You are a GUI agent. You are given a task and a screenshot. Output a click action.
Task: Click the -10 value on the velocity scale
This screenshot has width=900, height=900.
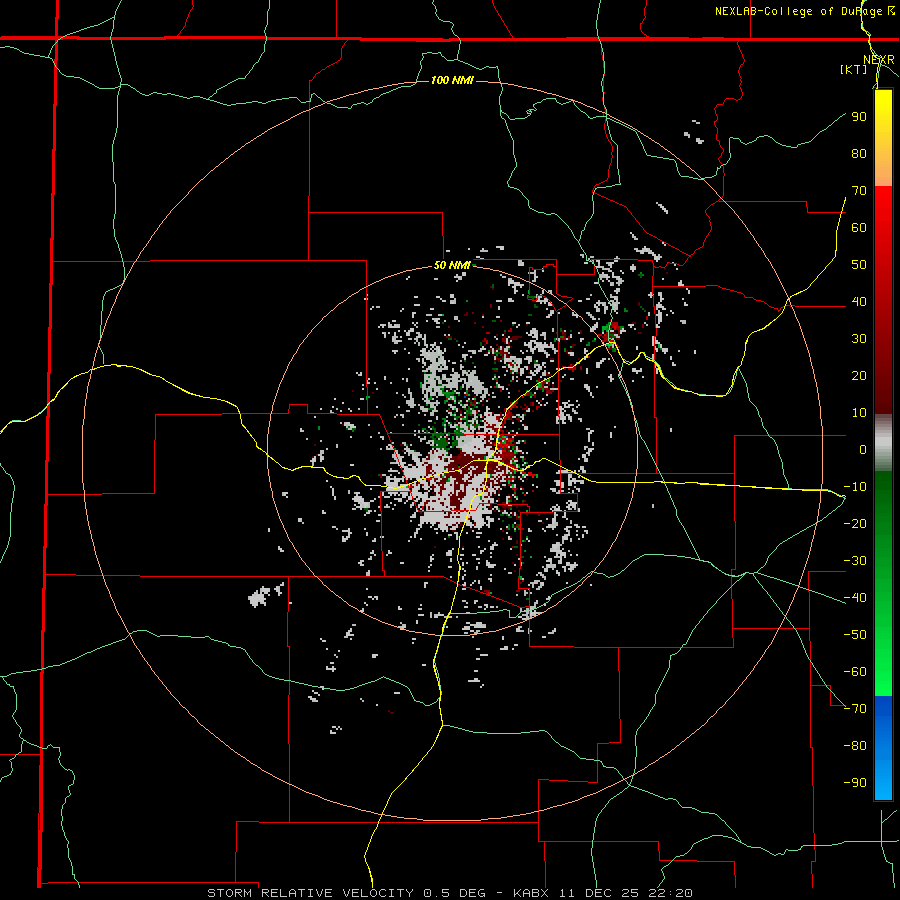(855, 487)
